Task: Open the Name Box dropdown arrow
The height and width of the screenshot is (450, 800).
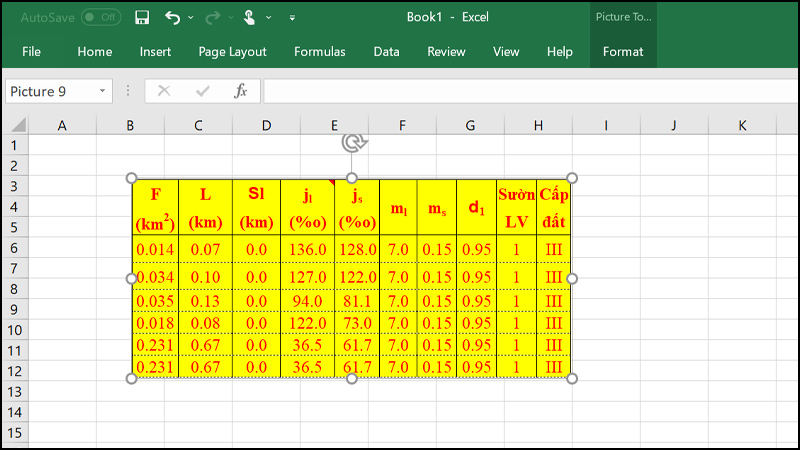Action: [102, 91]
